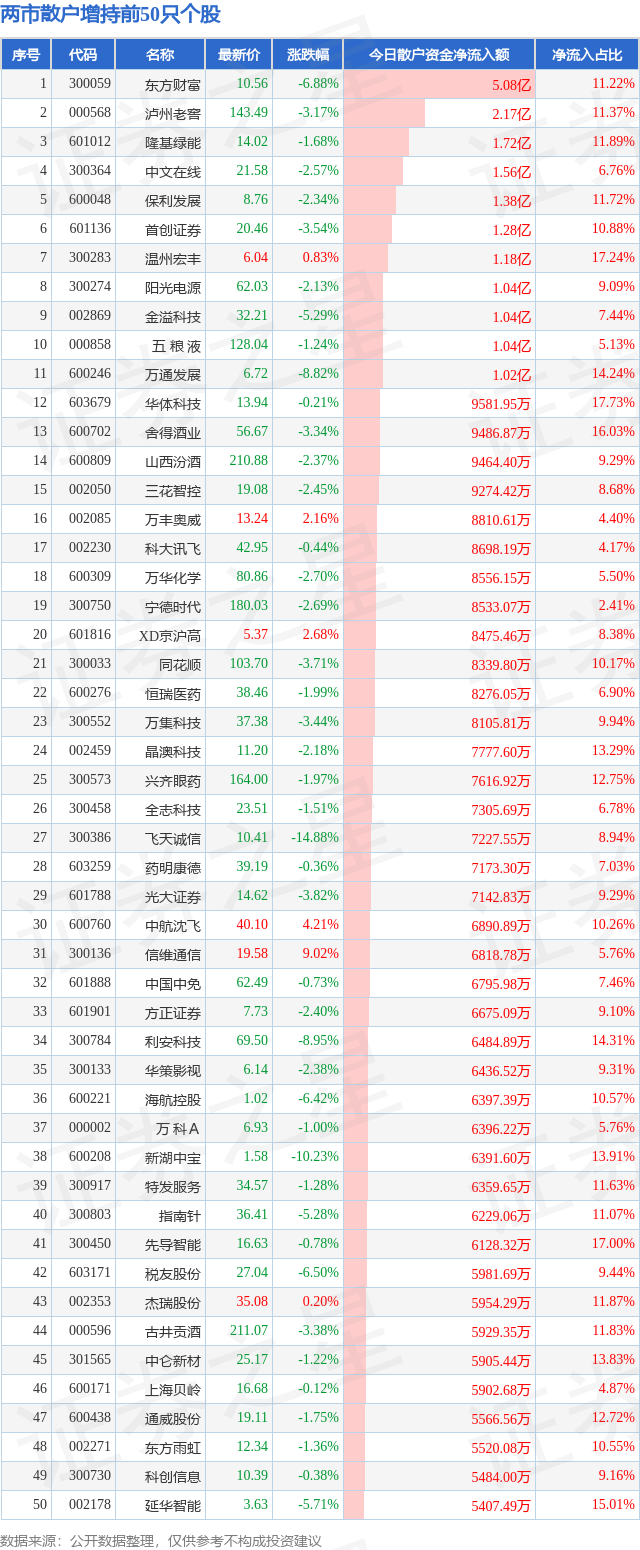Click stock code 002050
The width and height of the screenshot is (640, 1550).
90,490
